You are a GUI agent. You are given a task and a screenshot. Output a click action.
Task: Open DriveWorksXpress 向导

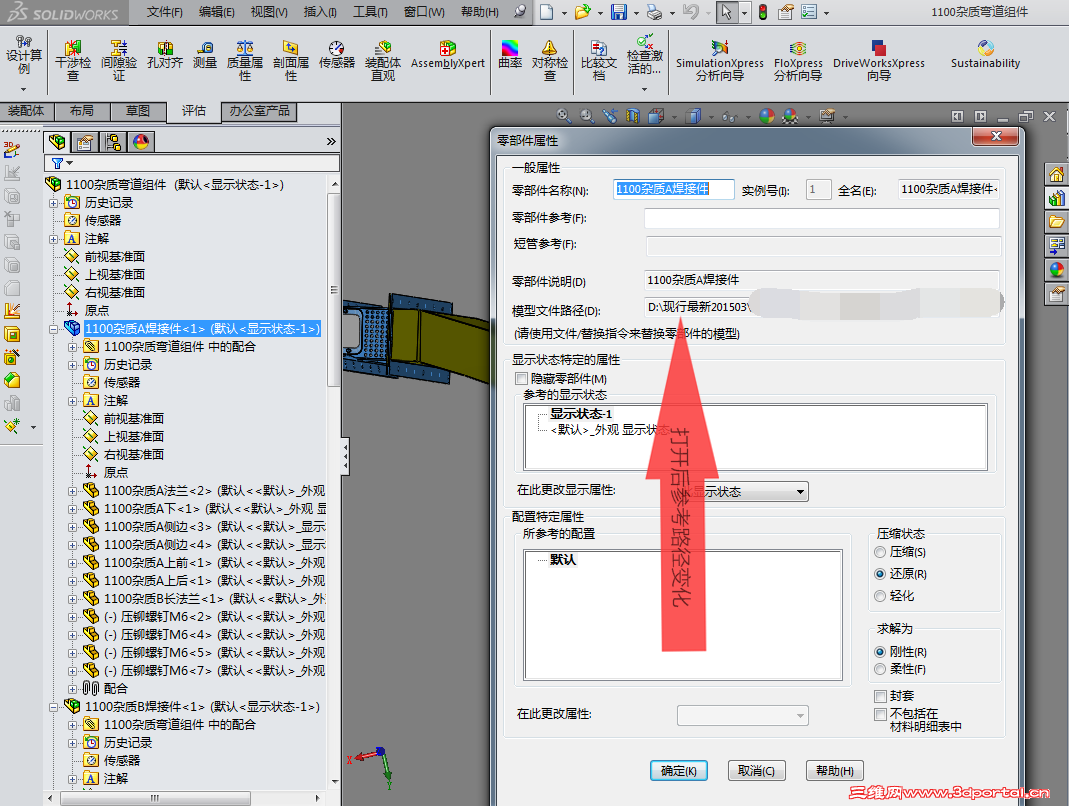click(x=879, y=61)
